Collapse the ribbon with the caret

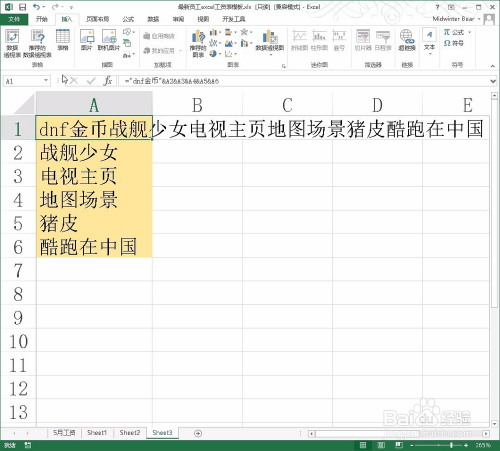(492, 66)
